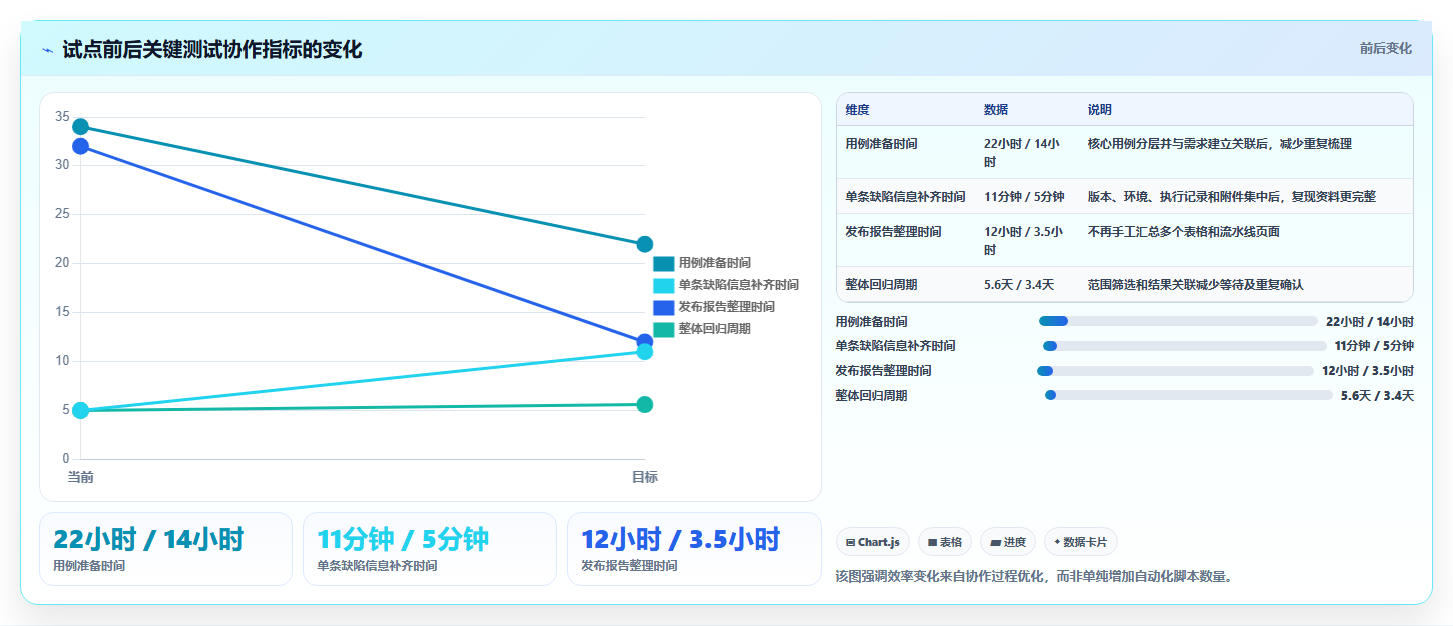Click the lightning icon beside the panel title
This screenshot has width=1453, height=626.
(x=47, y=50)
